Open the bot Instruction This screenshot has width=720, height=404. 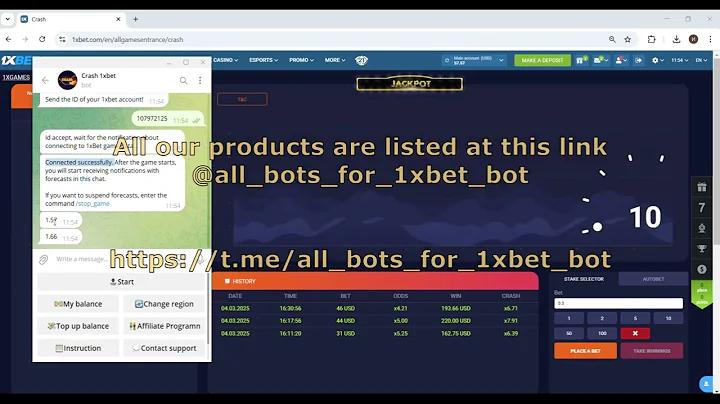click(x=78, y=348)
